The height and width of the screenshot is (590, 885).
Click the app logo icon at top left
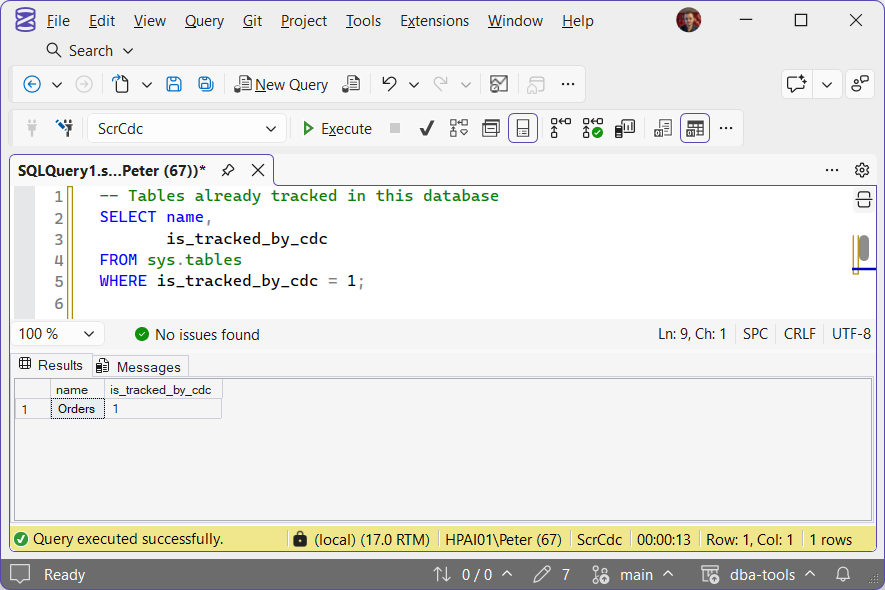point(25,21)
